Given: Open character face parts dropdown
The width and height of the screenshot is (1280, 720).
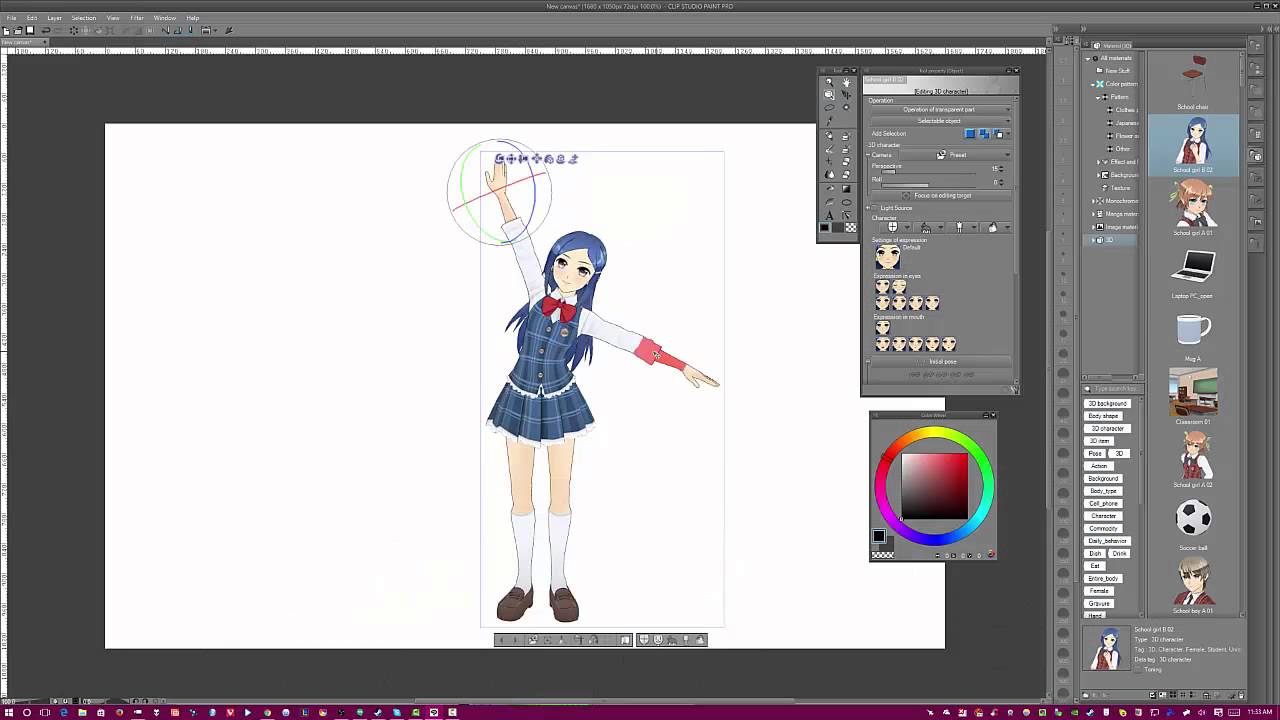Looking at the screenshot, I should [896, 227].
